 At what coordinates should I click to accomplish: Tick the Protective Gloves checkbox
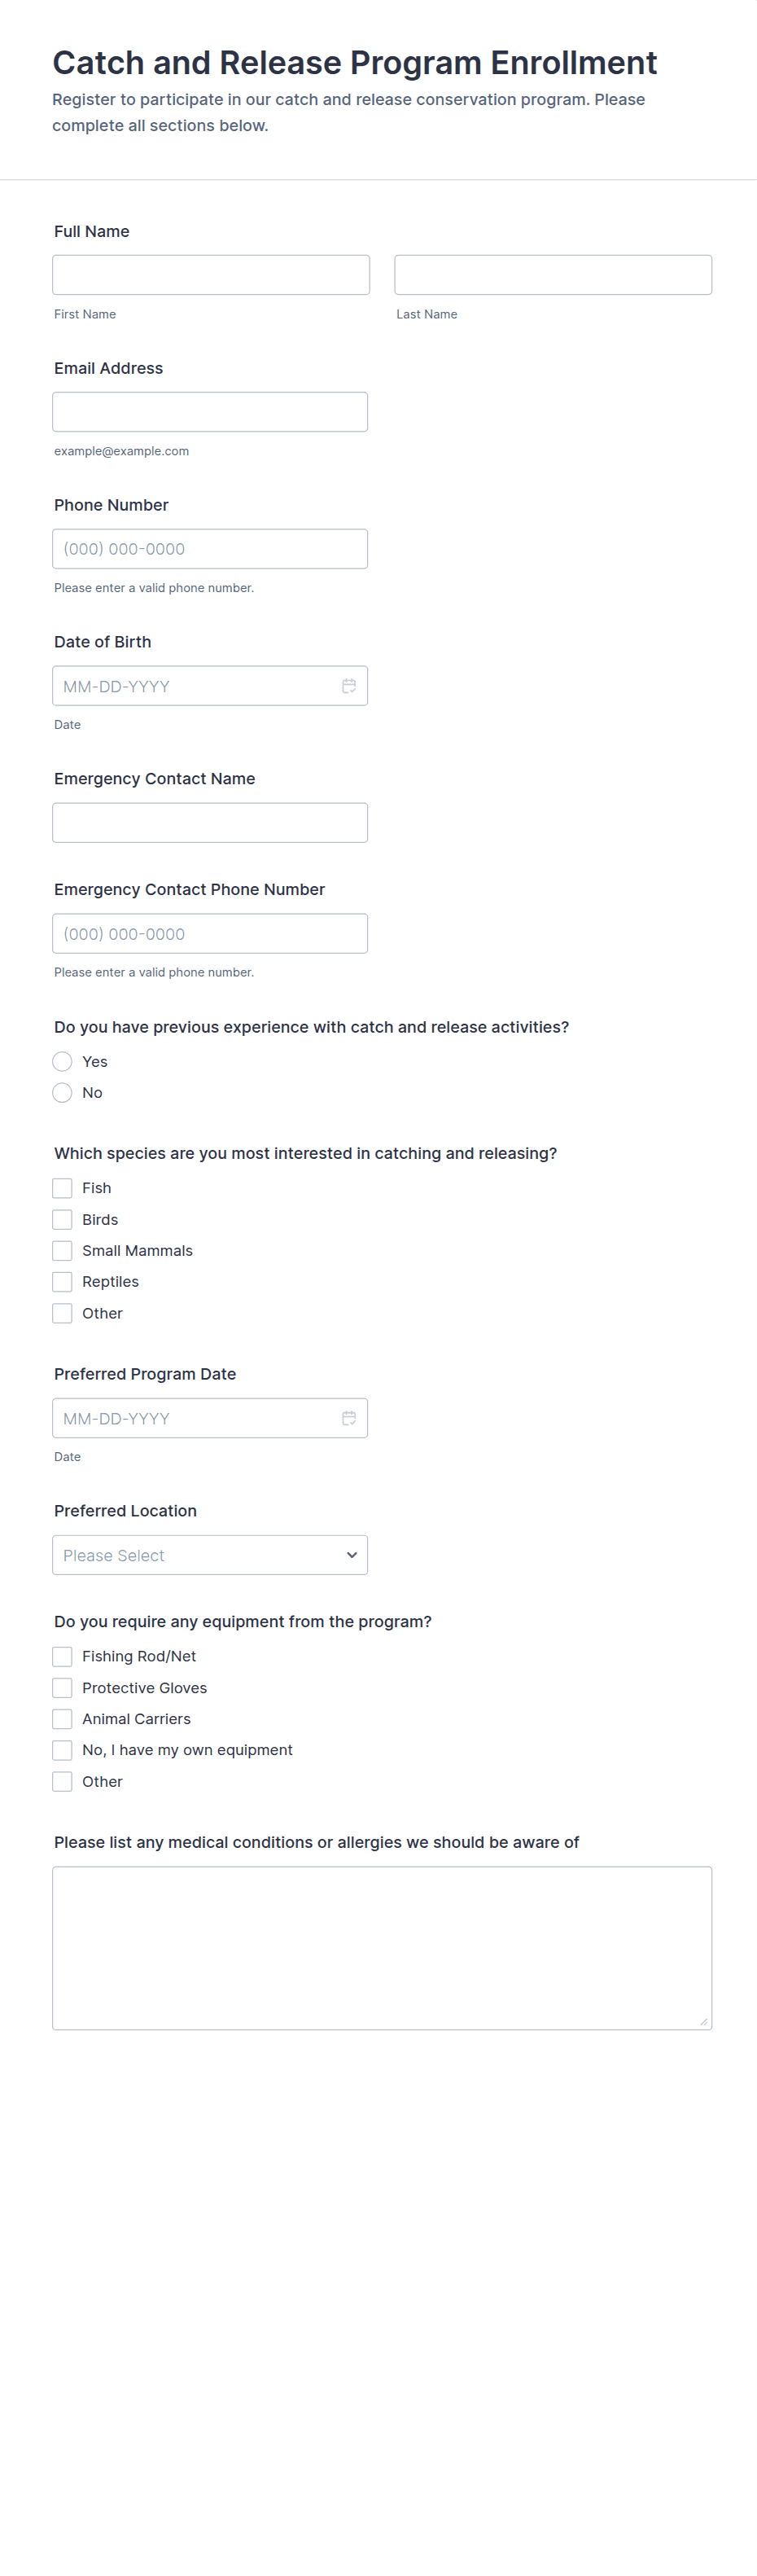coord(62,1688)
